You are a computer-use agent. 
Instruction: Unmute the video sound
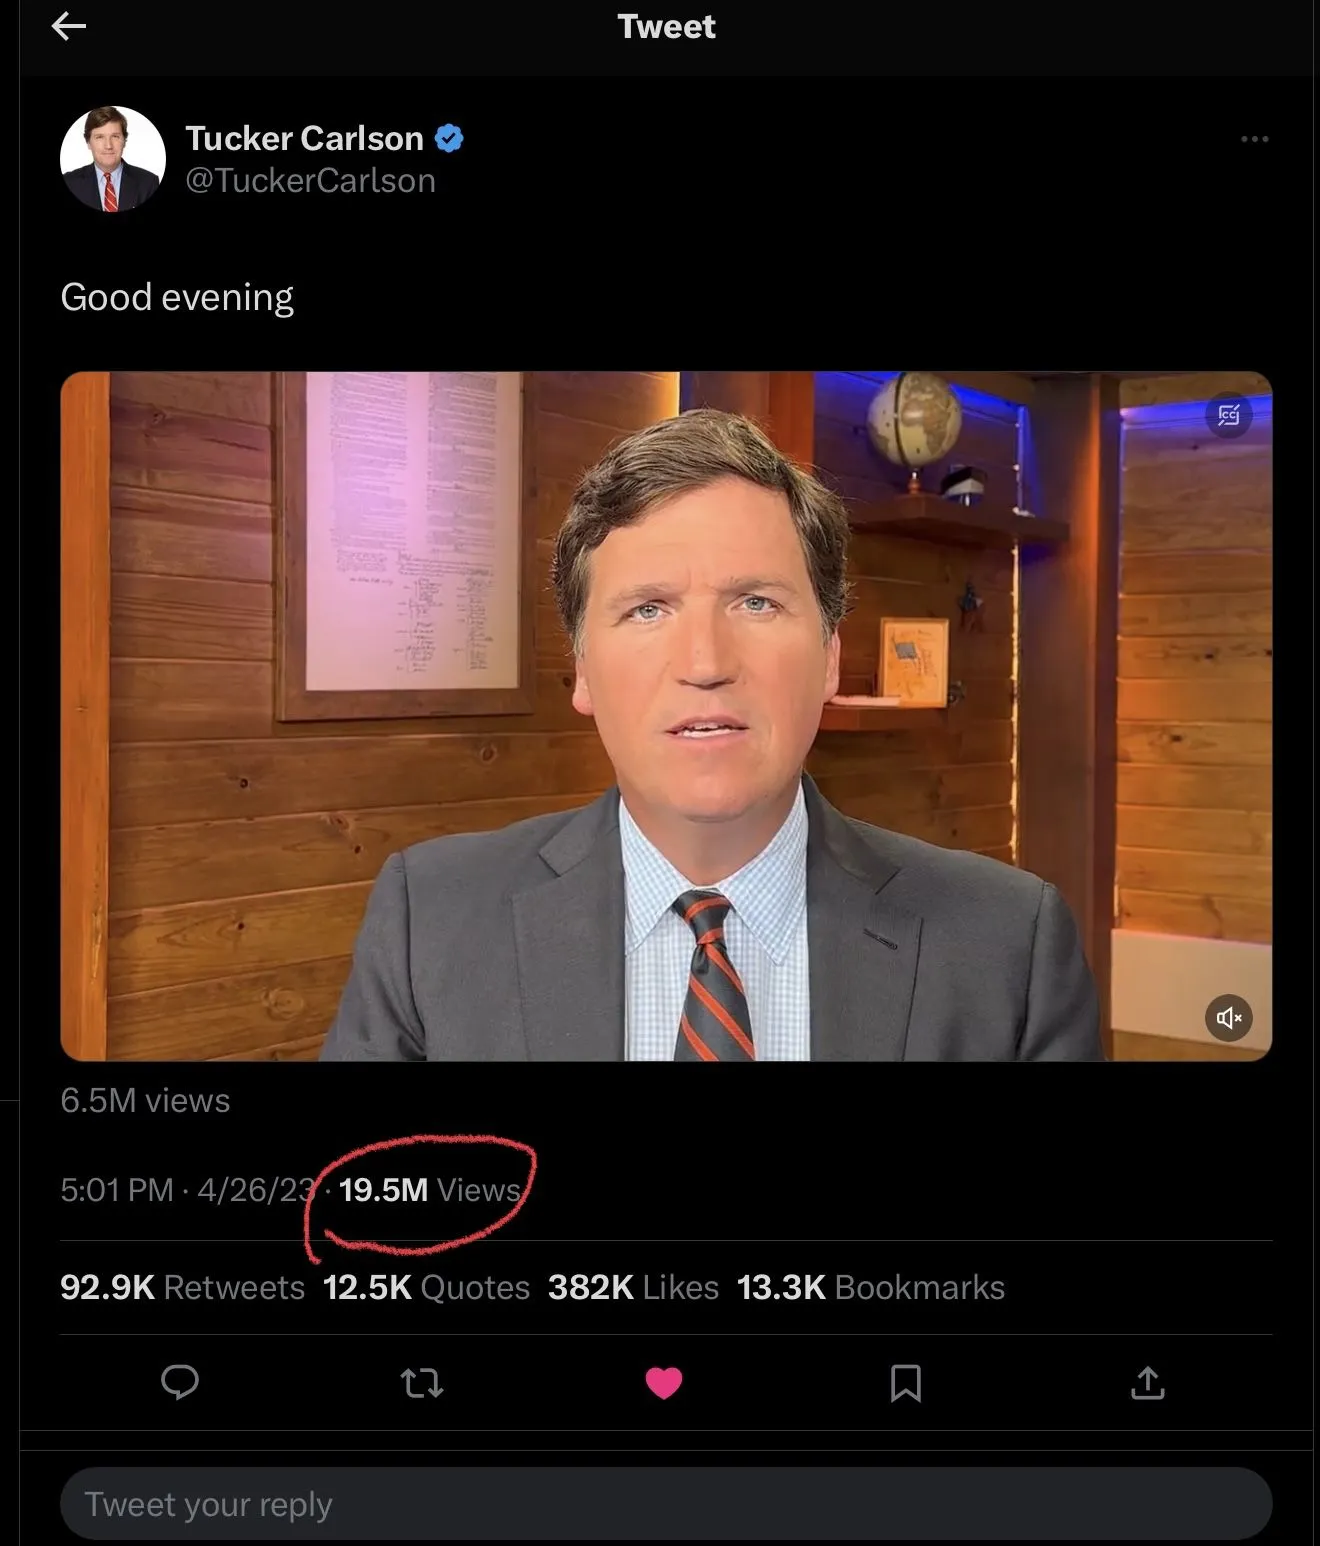click(1229, 1018)
